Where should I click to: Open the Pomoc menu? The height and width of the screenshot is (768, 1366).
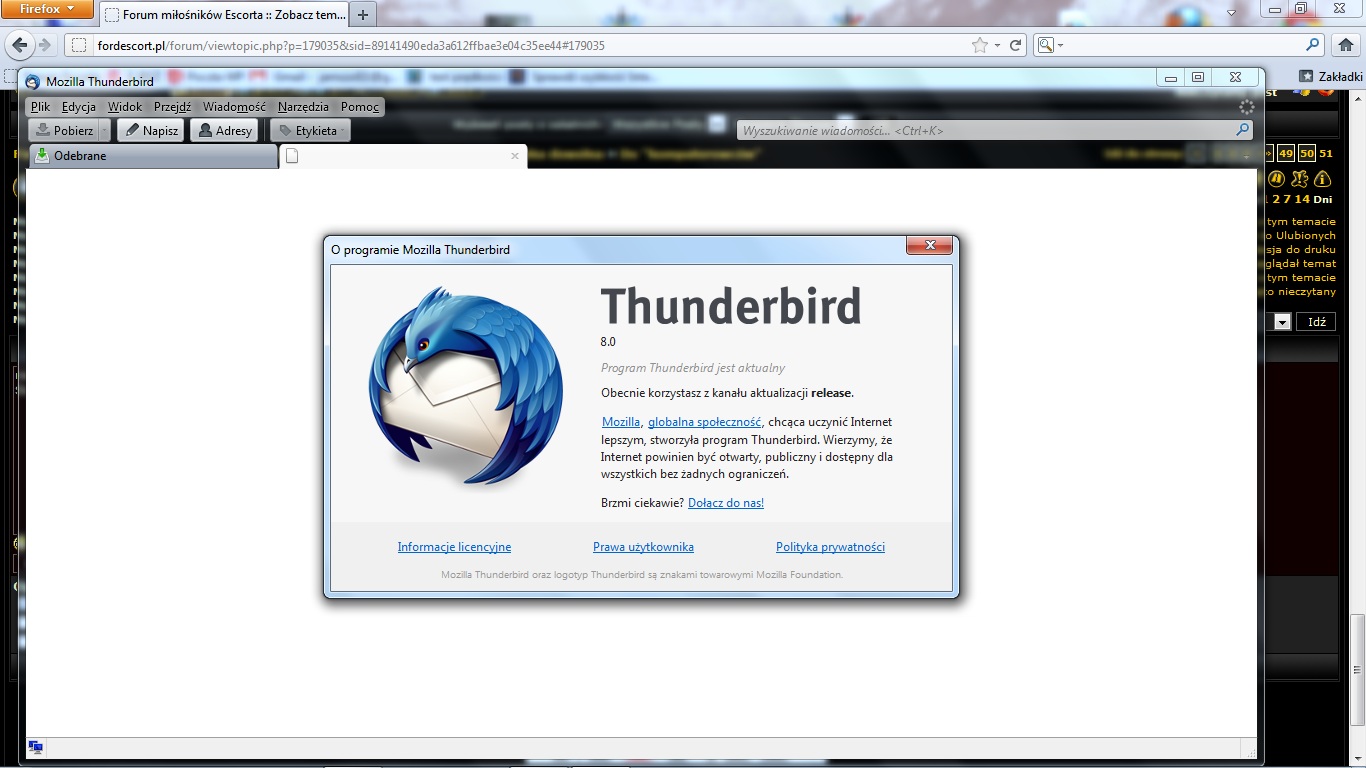[359, 107]
